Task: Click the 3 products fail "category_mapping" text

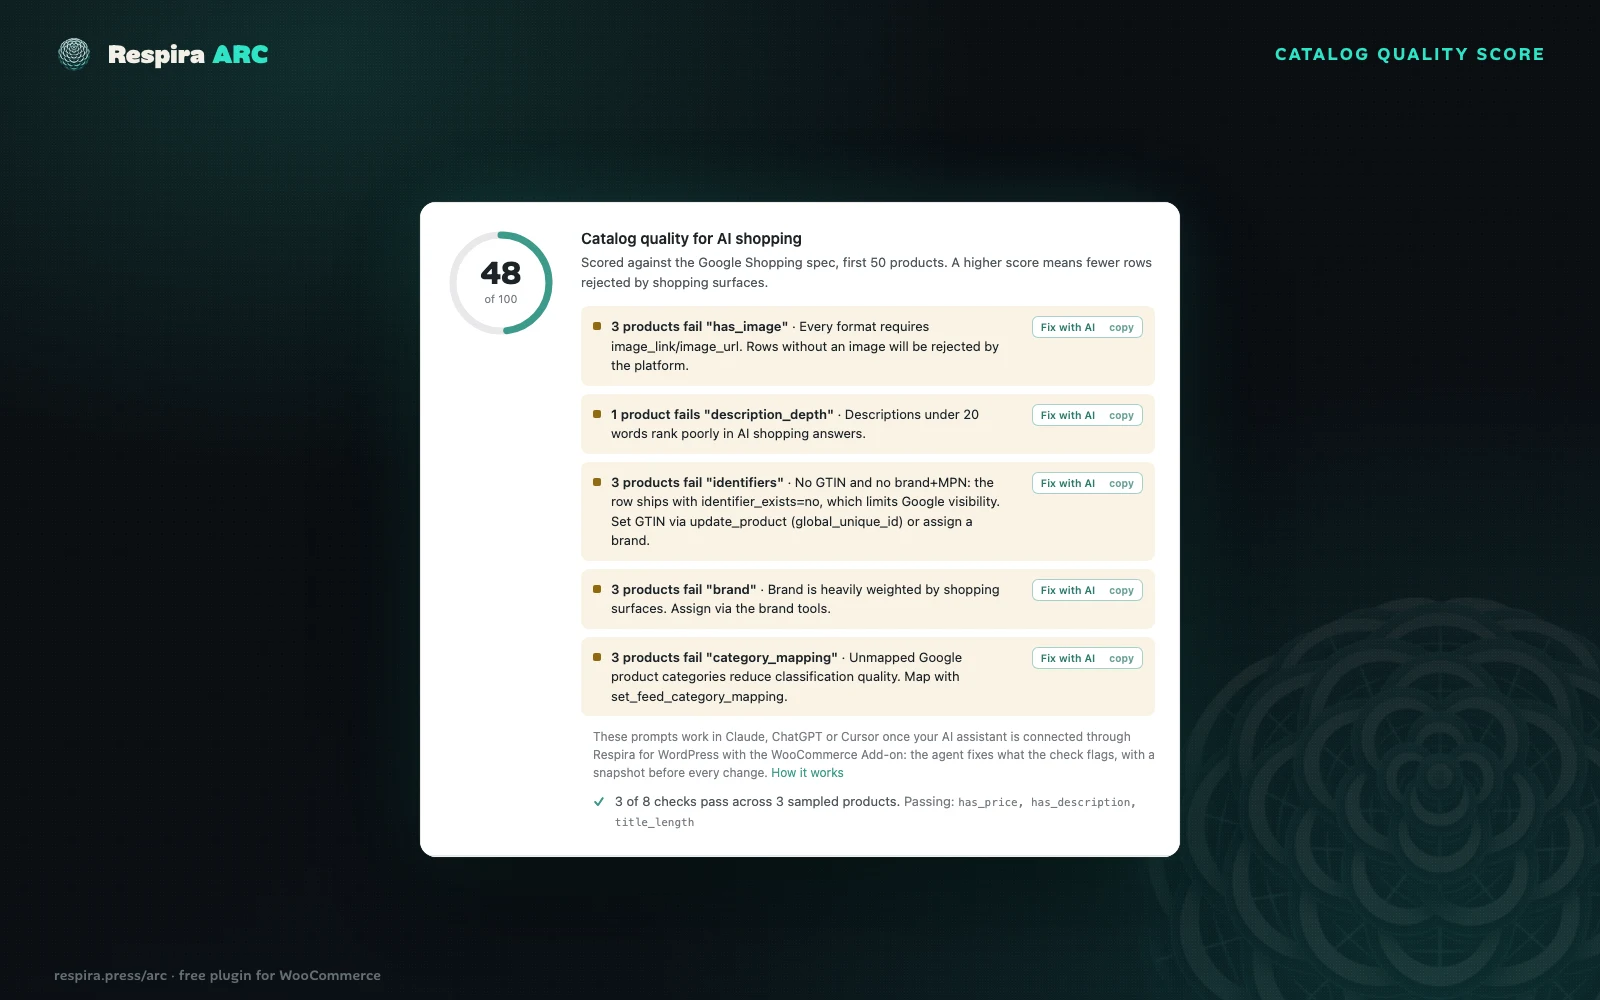Action: pyautogui.click(x=724, y=658)
